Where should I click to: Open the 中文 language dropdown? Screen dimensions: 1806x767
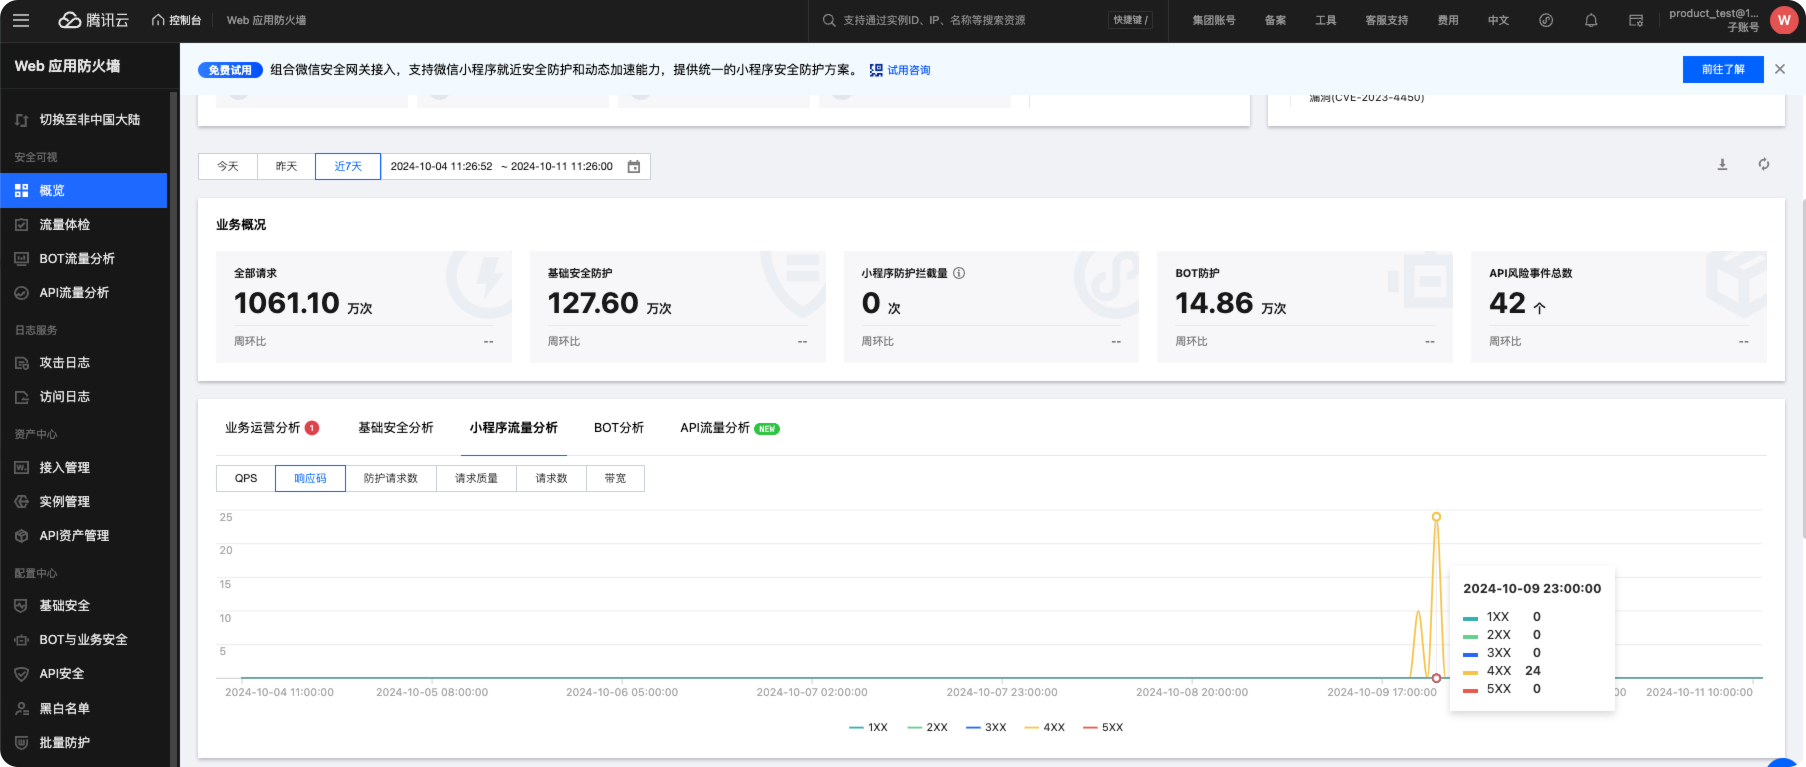pyautogui.click(x=1498, y=20)
